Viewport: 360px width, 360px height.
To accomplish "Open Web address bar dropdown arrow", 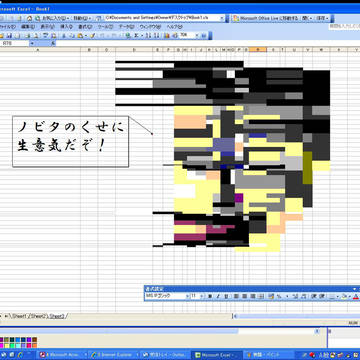I will (221, 18).
